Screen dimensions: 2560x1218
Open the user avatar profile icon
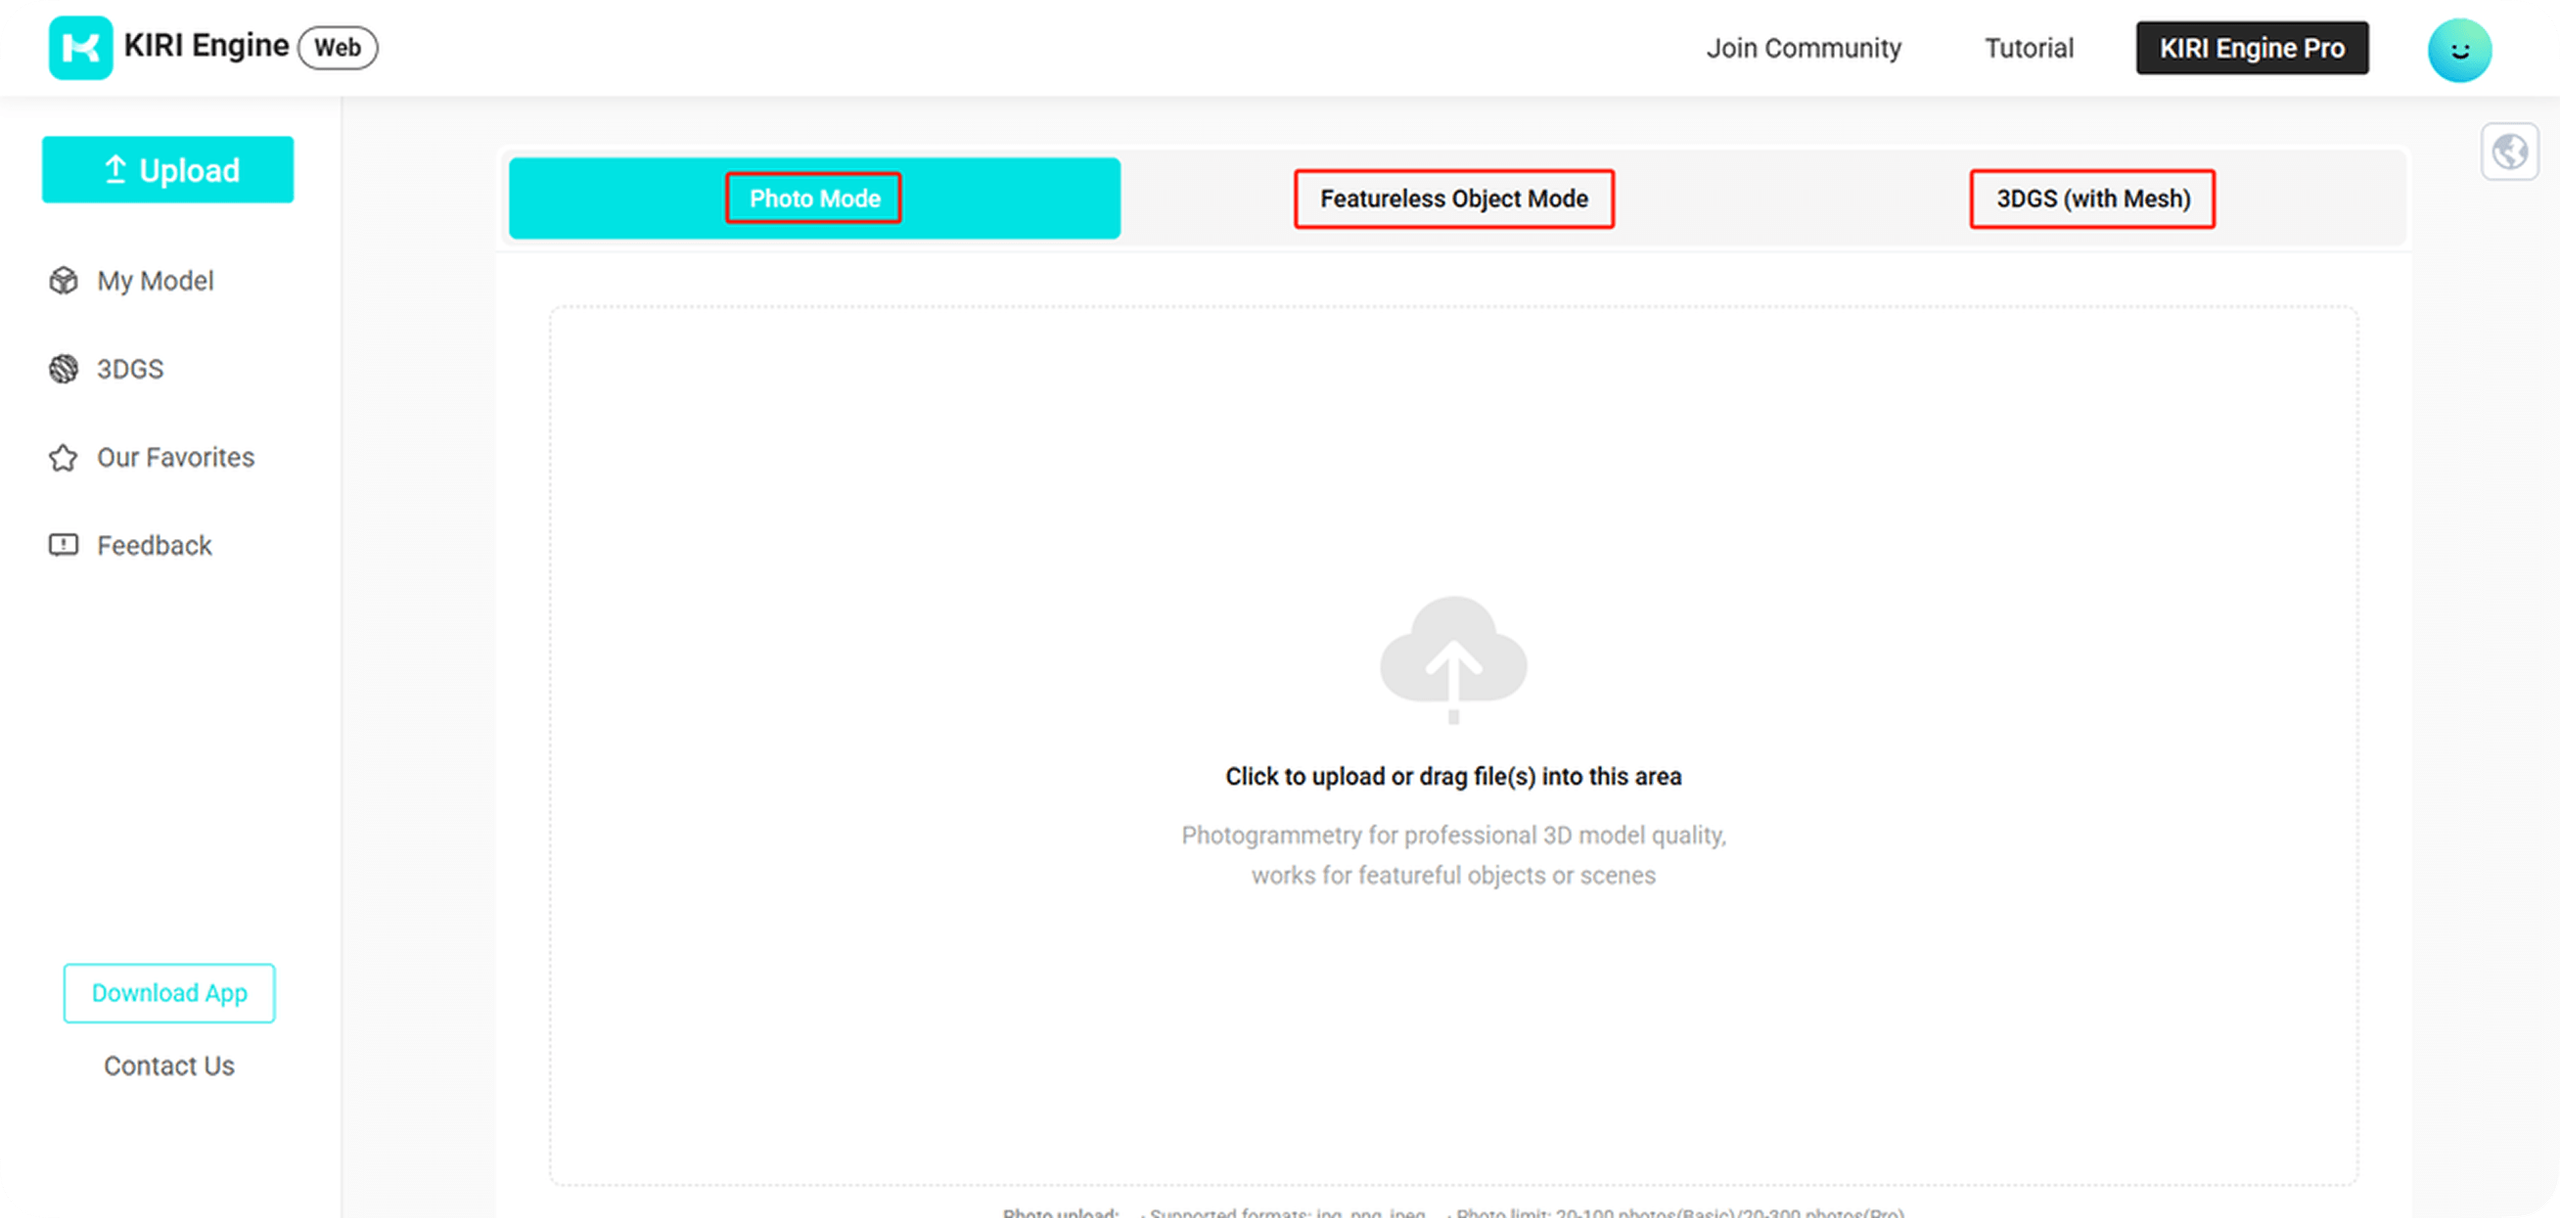2458,50
